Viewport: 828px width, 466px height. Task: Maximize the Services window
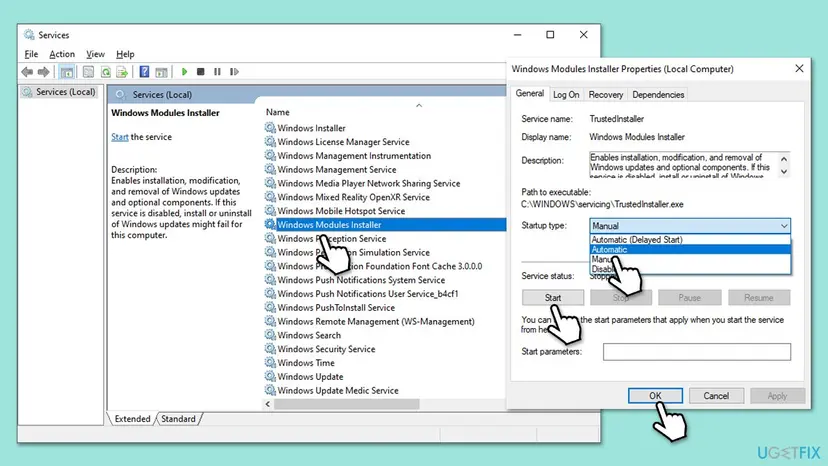(550, 34)
